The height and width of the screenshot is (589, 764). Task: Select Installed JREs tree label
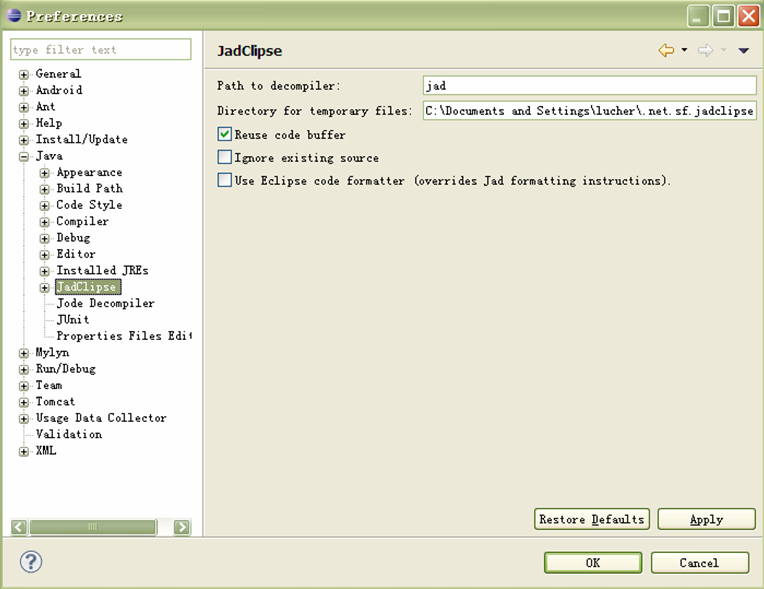tap(102, 270)
